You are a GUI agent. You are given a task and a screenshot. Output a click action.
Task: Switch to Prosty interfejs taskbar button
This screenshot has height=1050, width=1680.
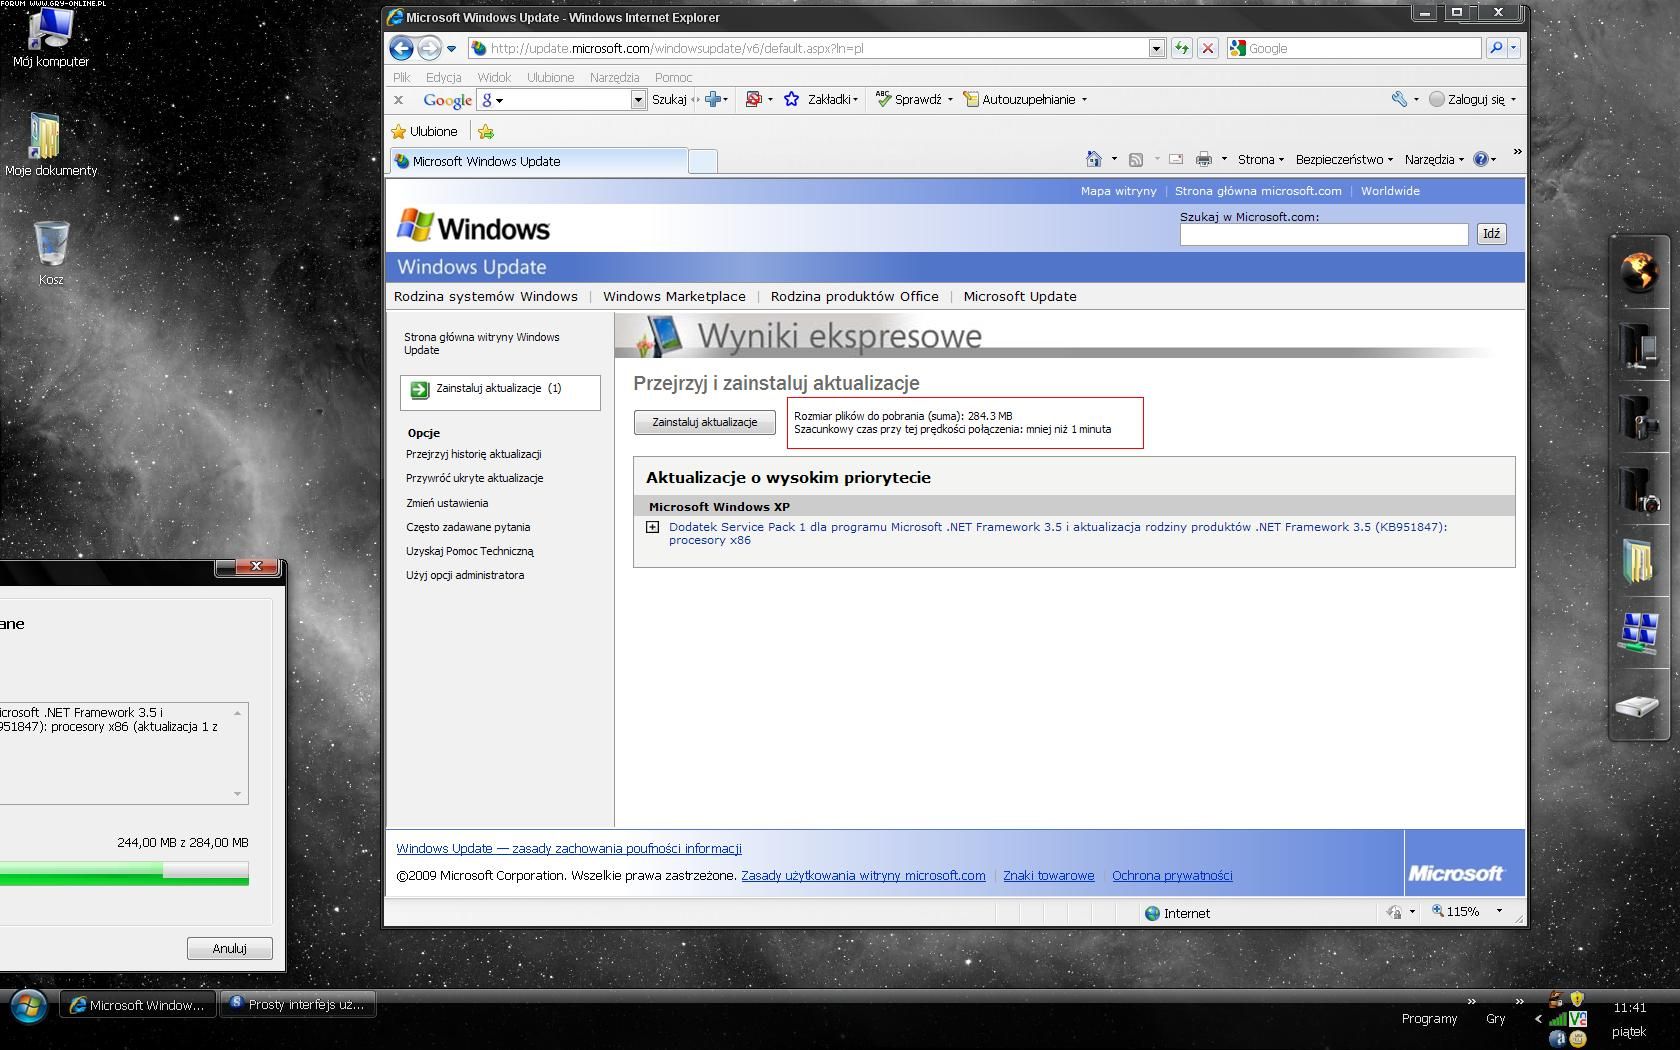point(298,1004)
